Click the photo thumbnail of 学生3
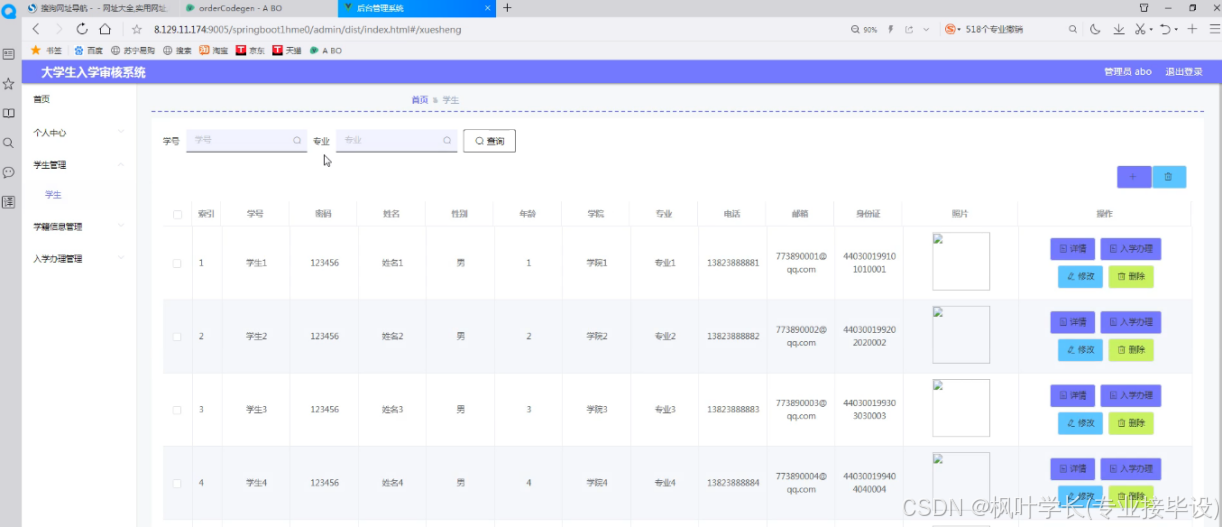The image size is (1223, 527). (961, 408)
